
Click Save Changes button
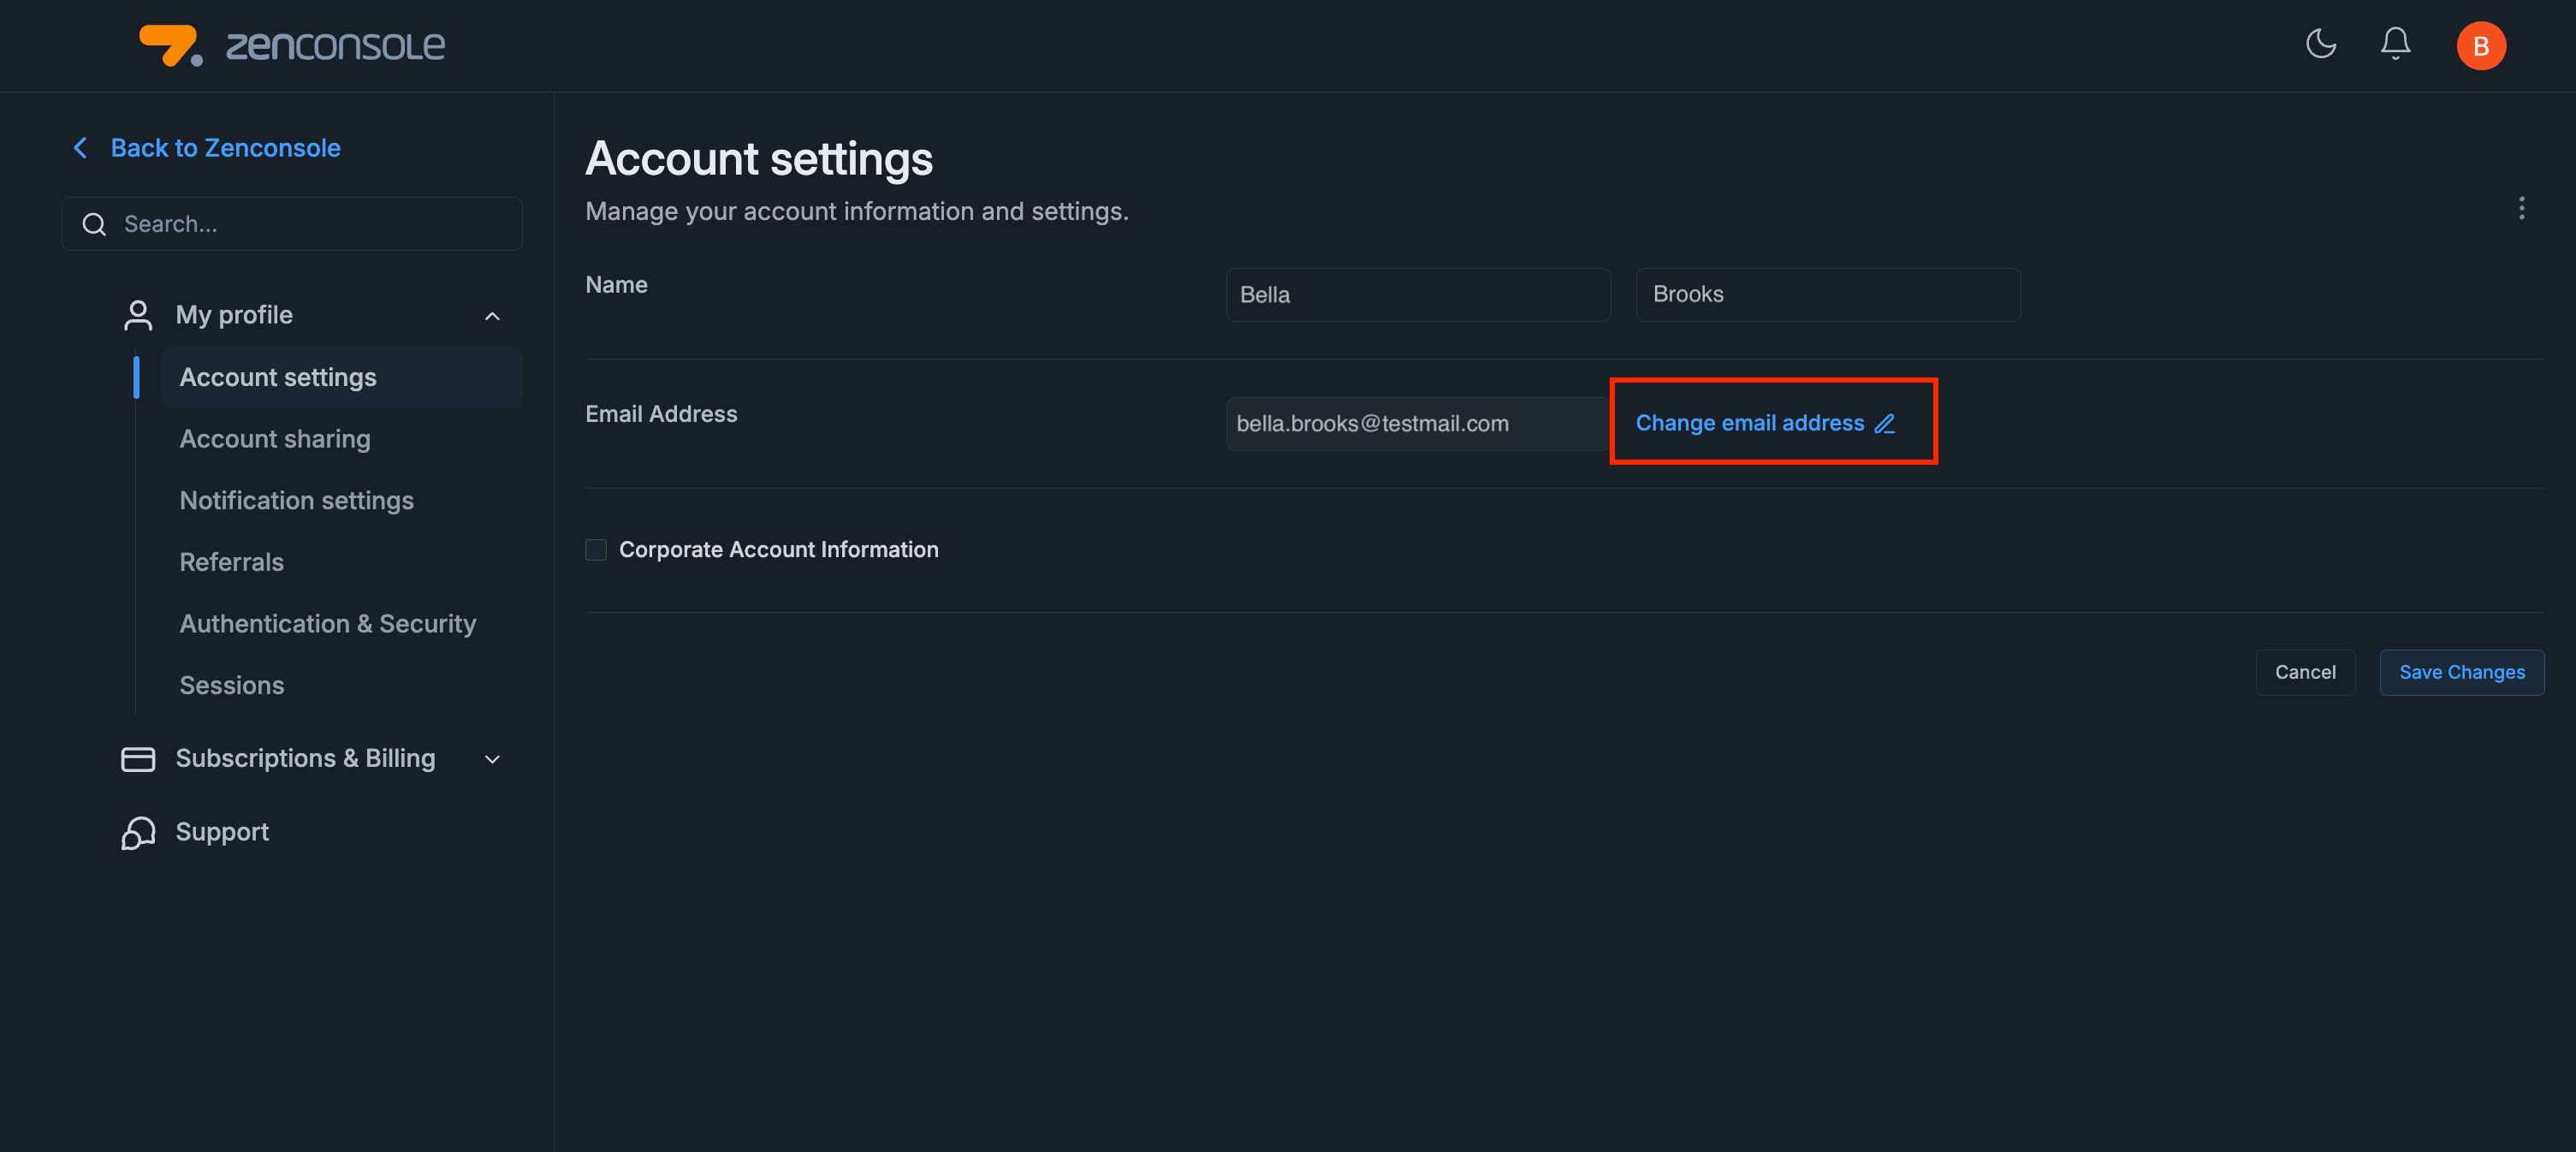coord(2462,672)
